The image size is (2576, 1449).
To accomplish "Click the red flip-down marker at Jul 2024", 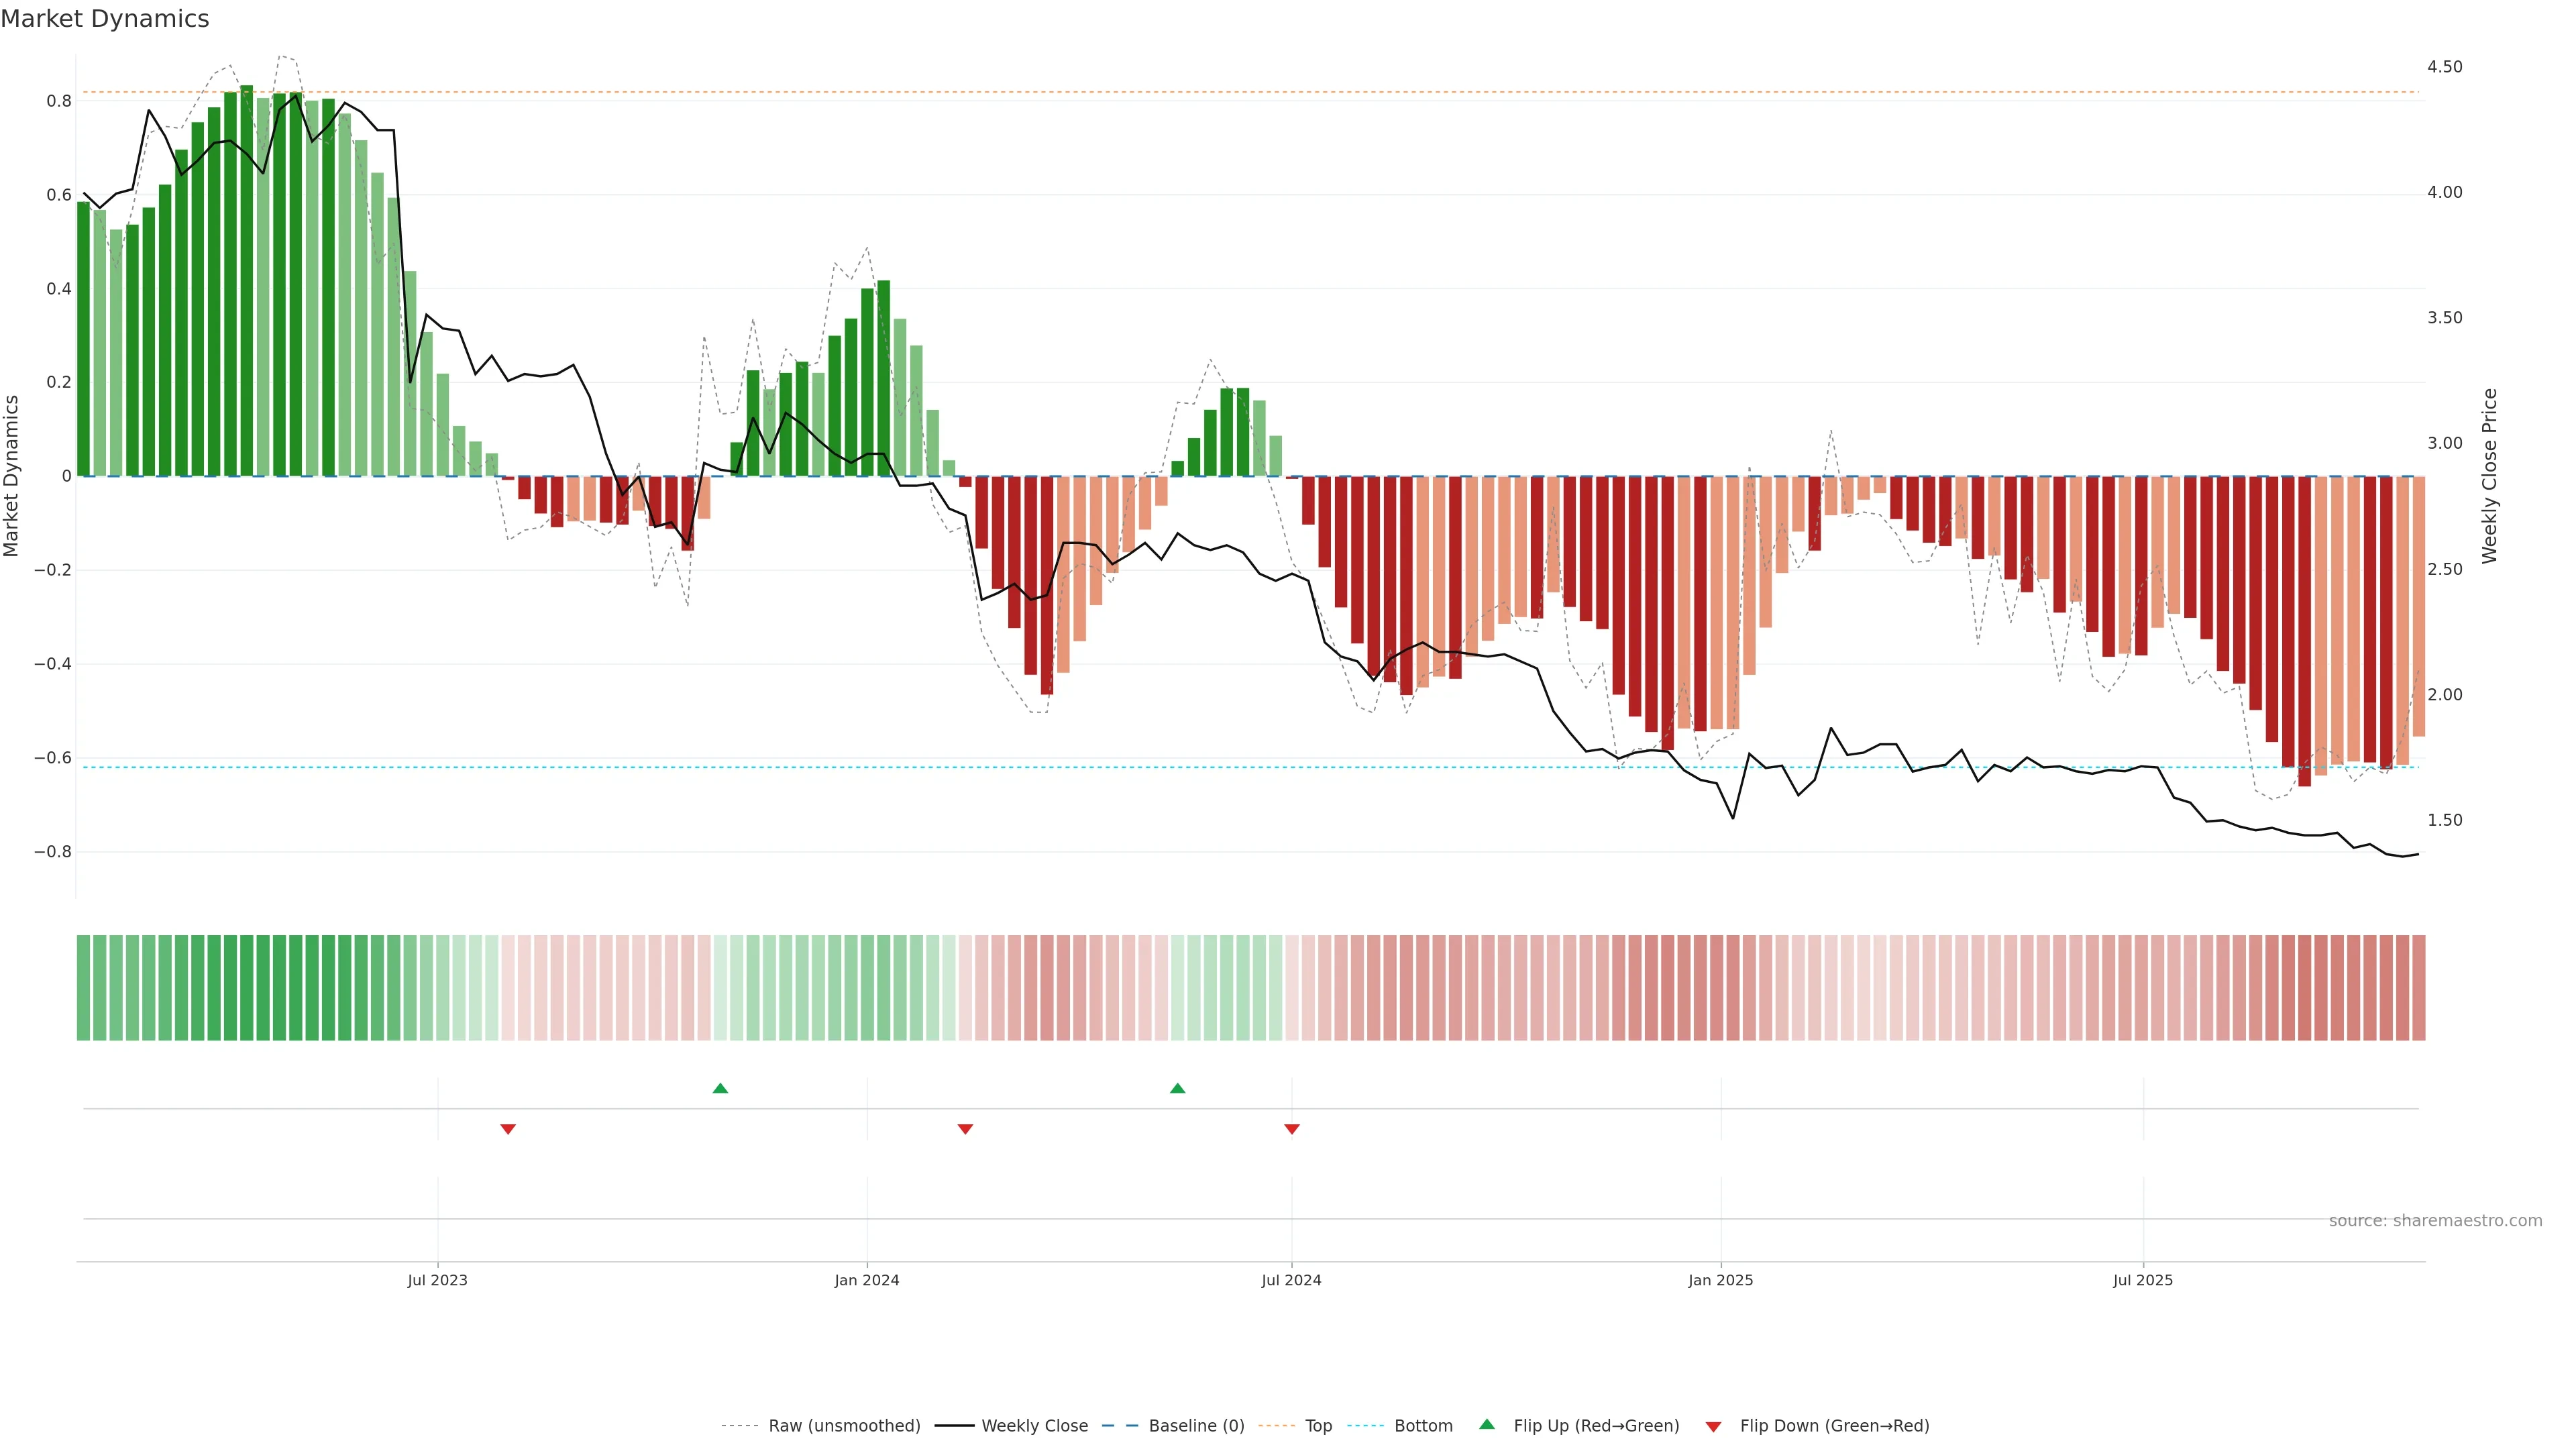I will coord(1292,1129).
